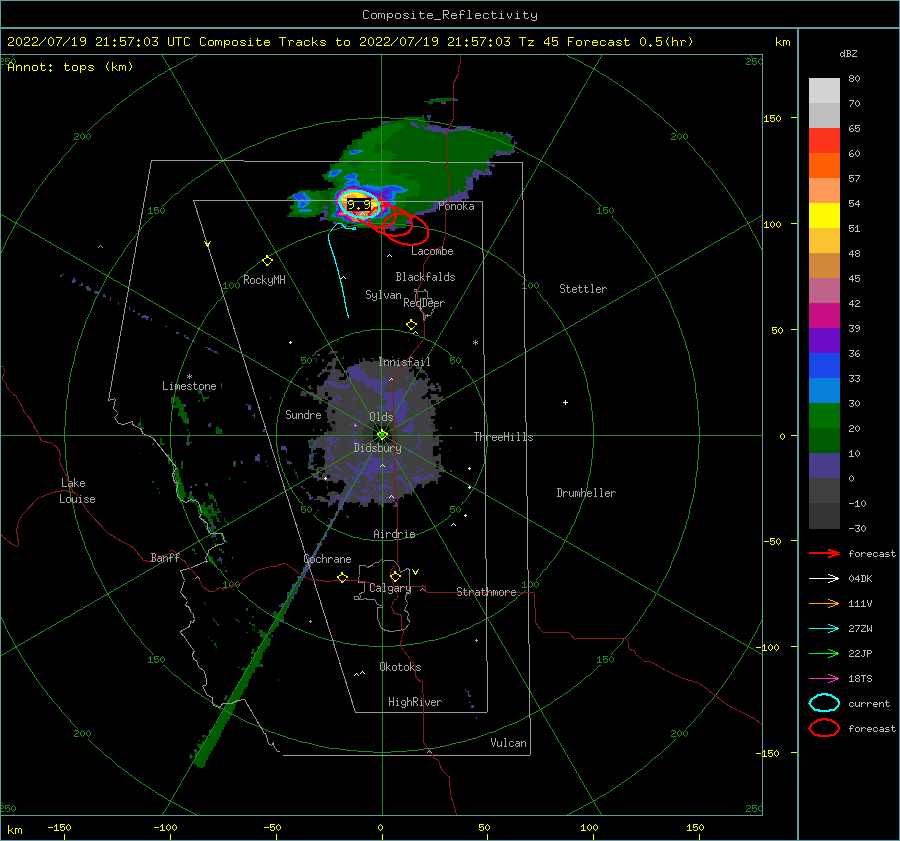The image size is (900, 841).
Task: Select the orange 111V track arrow
Action: coord(824,603)
